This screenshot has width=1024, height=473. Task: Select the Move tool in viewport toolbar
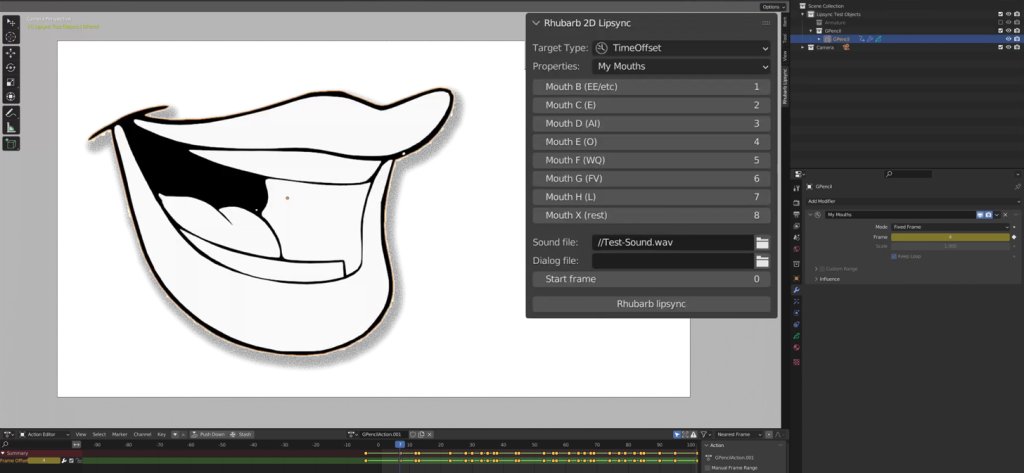pos(11,53)
